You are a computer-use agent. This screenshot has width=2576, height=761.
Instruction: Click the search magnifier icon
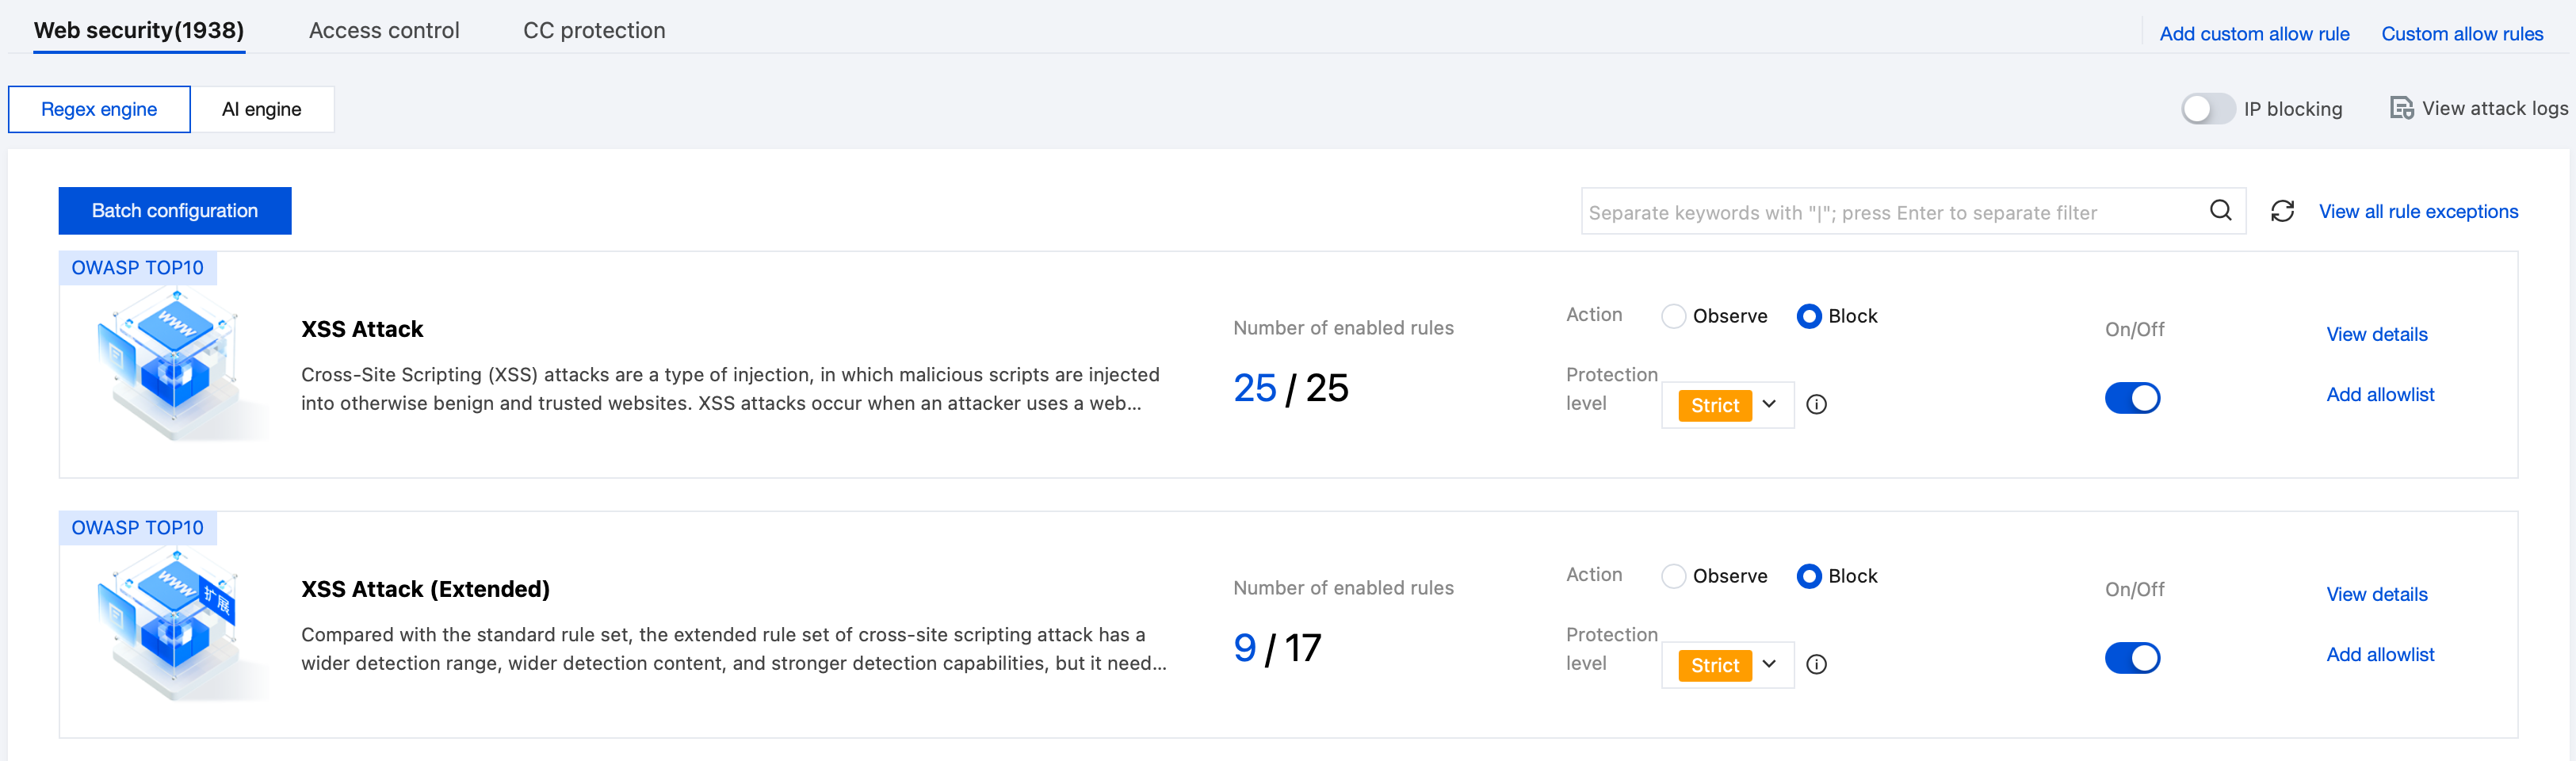coord(2220,210)
